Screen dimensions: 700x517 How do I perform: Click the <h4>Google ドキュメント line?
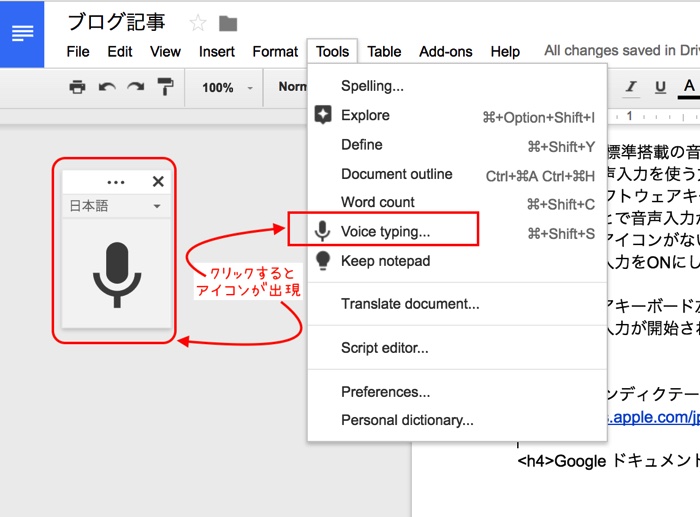click(608, 461)
